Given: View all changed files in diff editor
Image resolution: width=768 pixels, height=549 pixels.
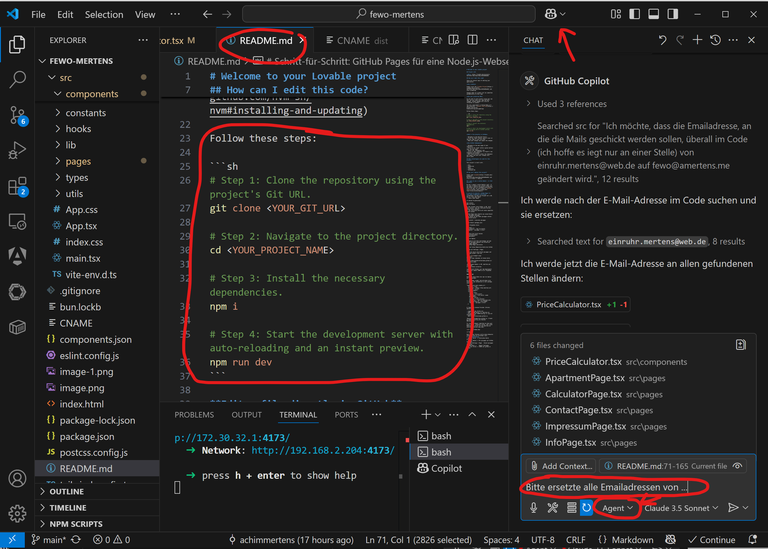Looking at the screenshot, I should click(741, 345).
